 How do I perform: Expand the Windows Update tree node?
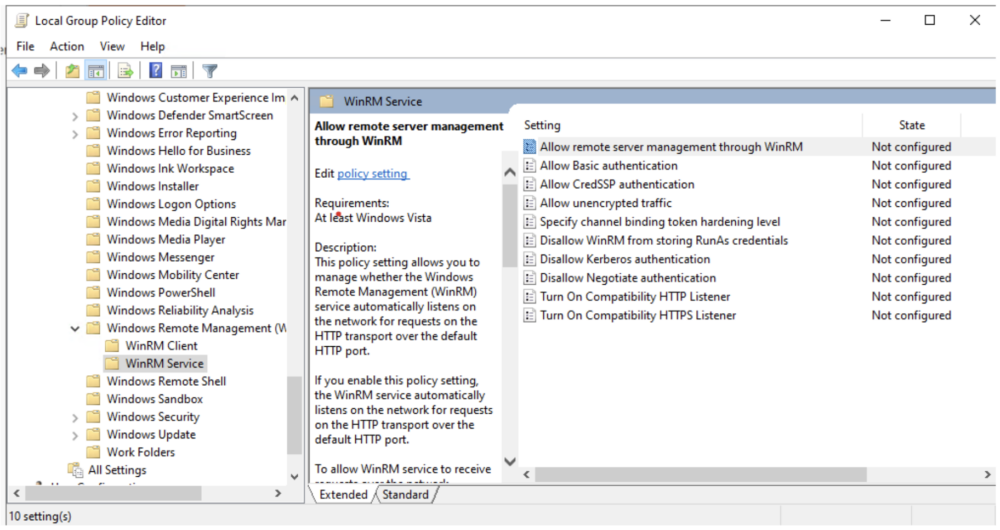coord(76,435)
